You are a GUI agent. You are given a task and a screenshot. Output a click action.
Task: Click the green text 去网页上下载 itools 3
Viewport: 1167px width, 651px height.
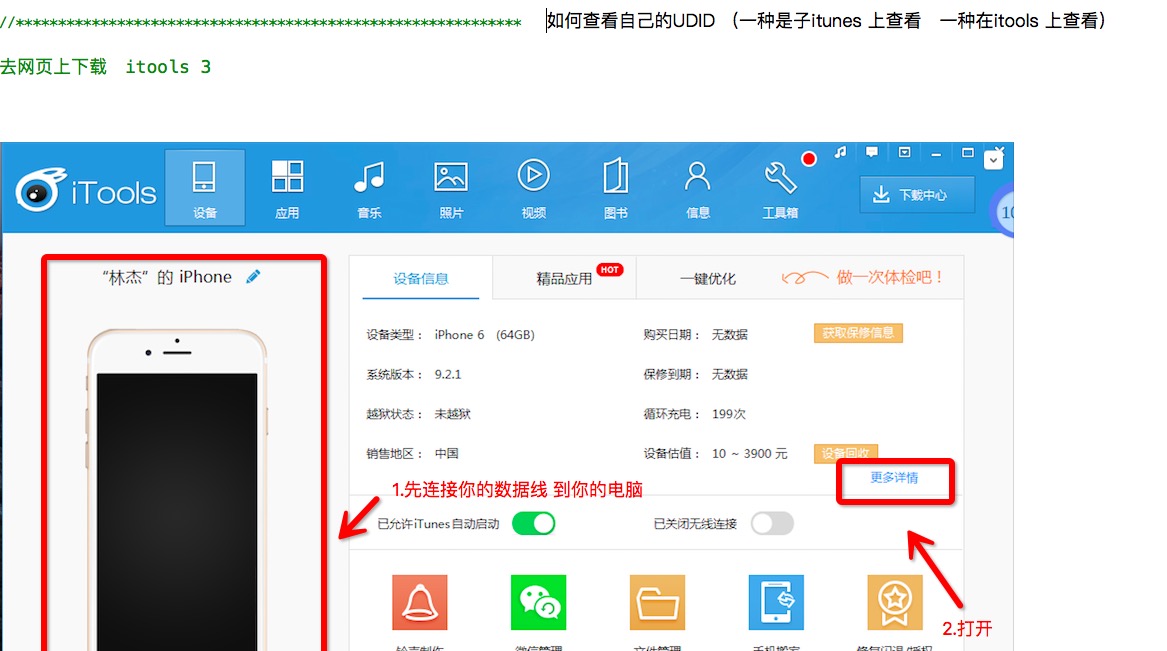pos(106,67)
